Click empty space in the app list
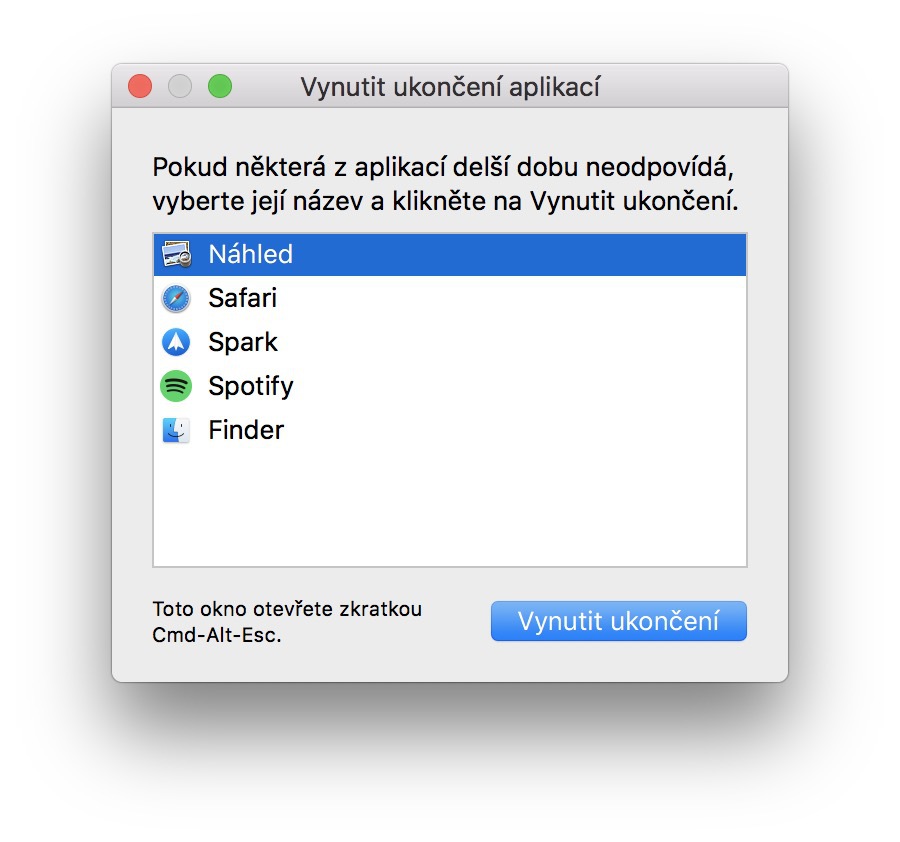Screen dimensions: 900x842 (450, 510)
